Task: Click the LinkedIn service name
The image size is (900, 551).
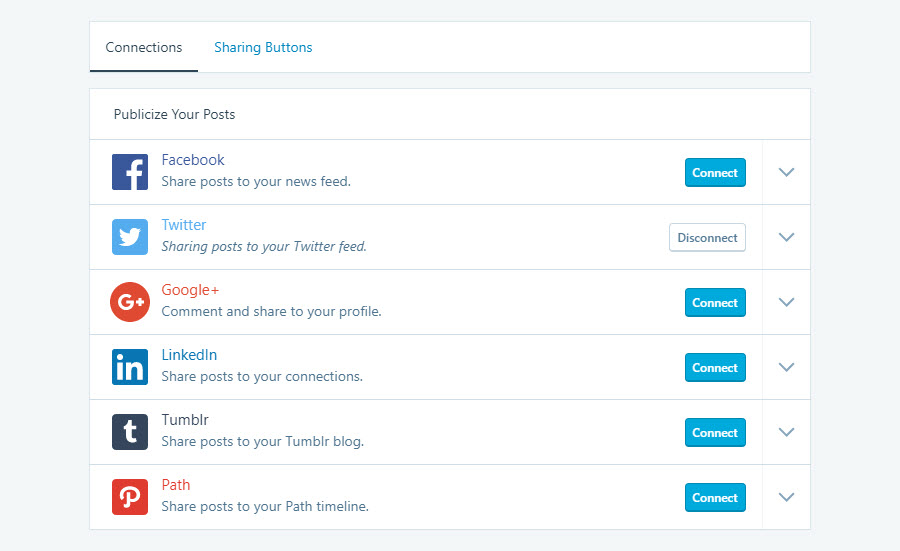Action: pos(189,355)
